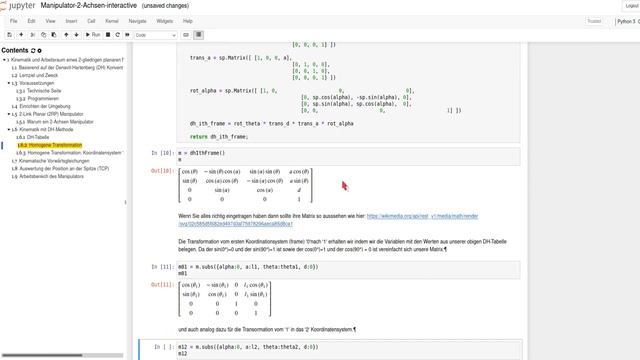This screenshot has width=640, height=360.
Task: Click the Trusted notebook indicator
Action: pos(594,21)
